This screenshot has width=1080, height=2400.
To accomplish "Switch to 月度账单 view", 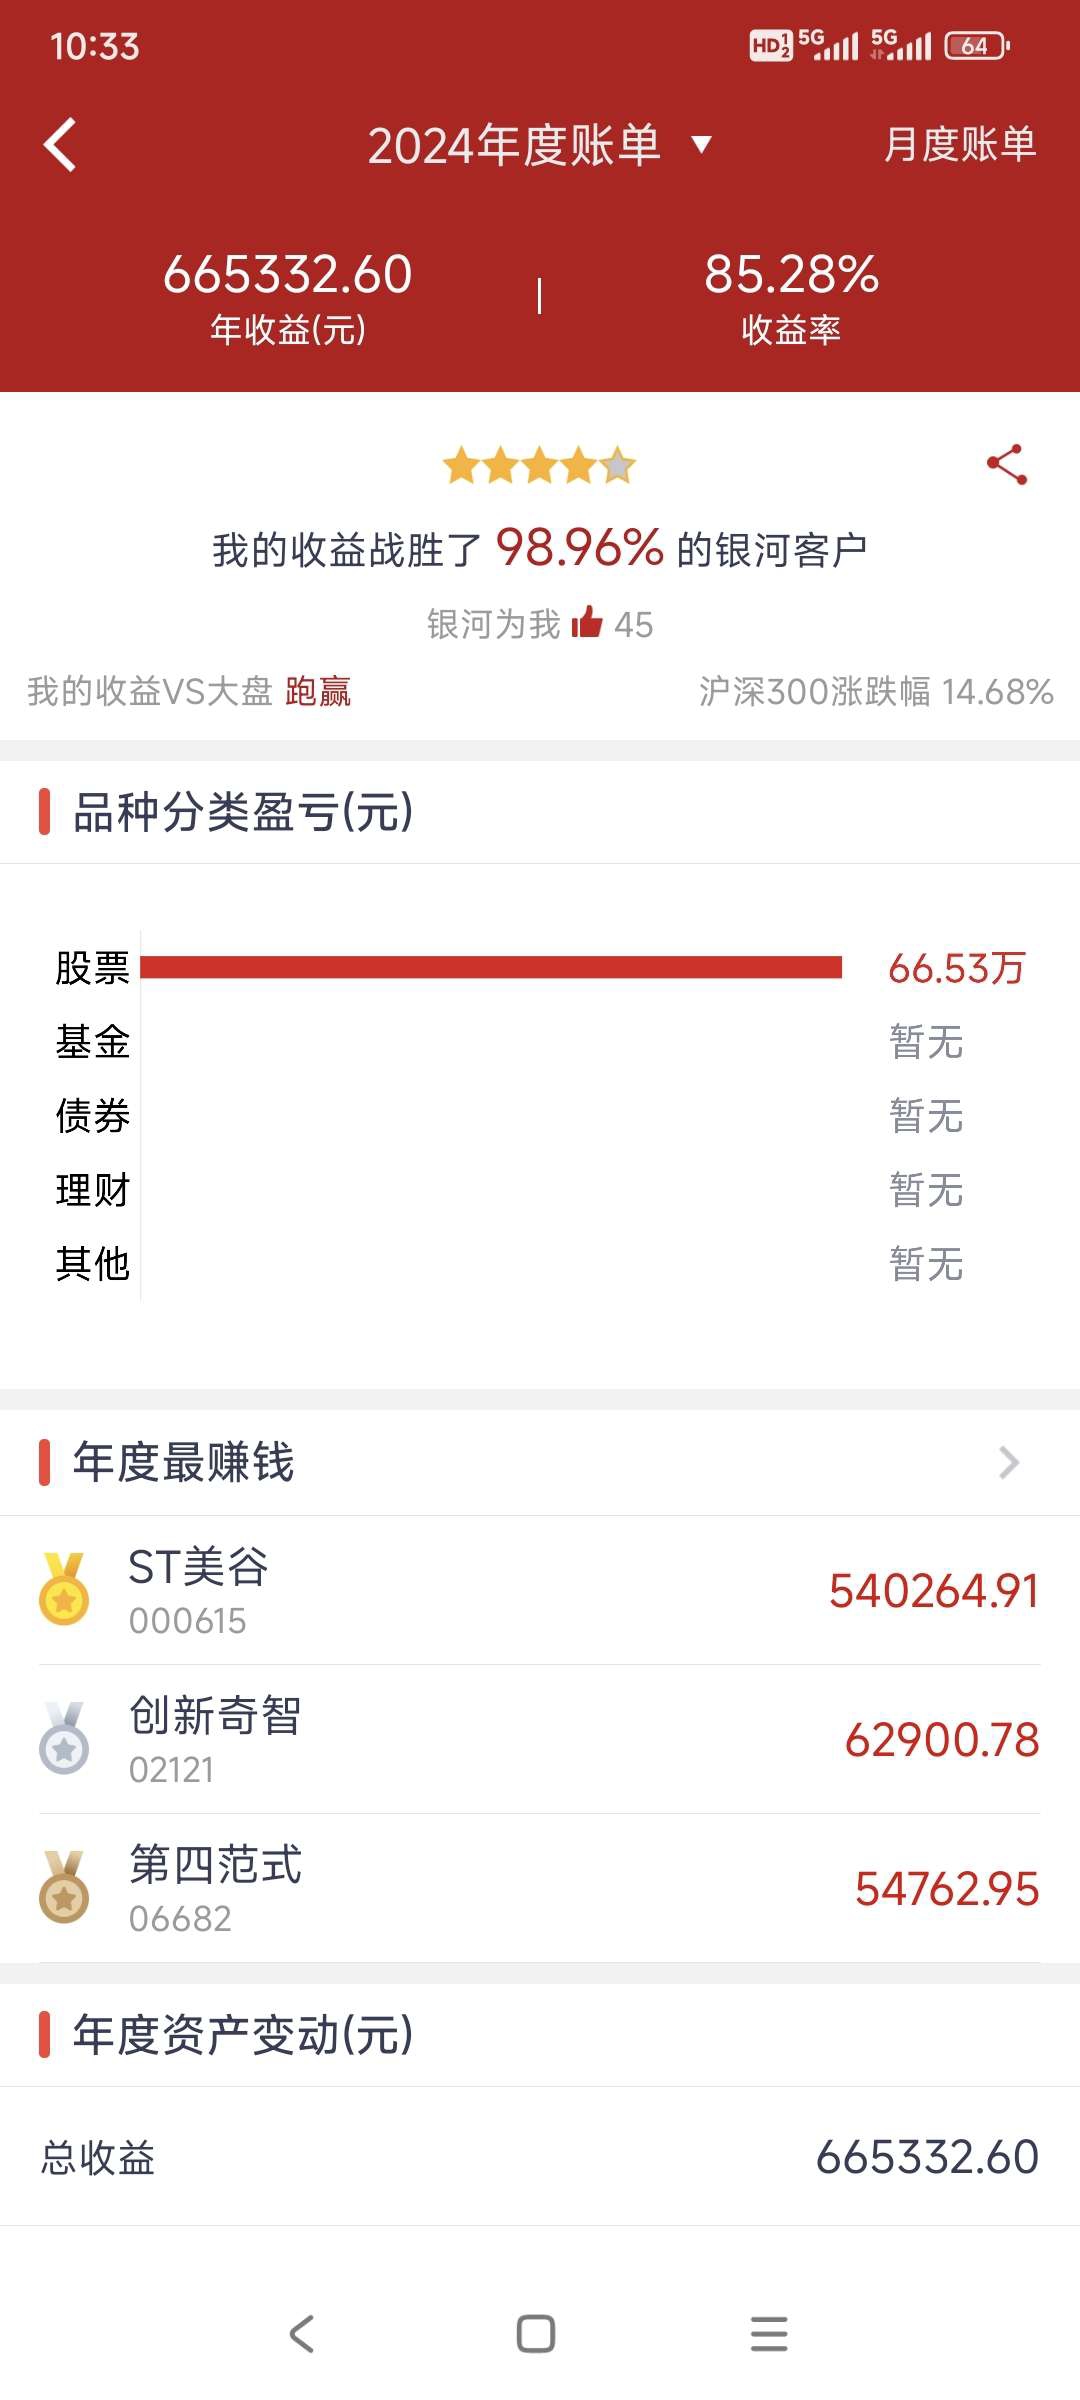I will click(960, 145).
